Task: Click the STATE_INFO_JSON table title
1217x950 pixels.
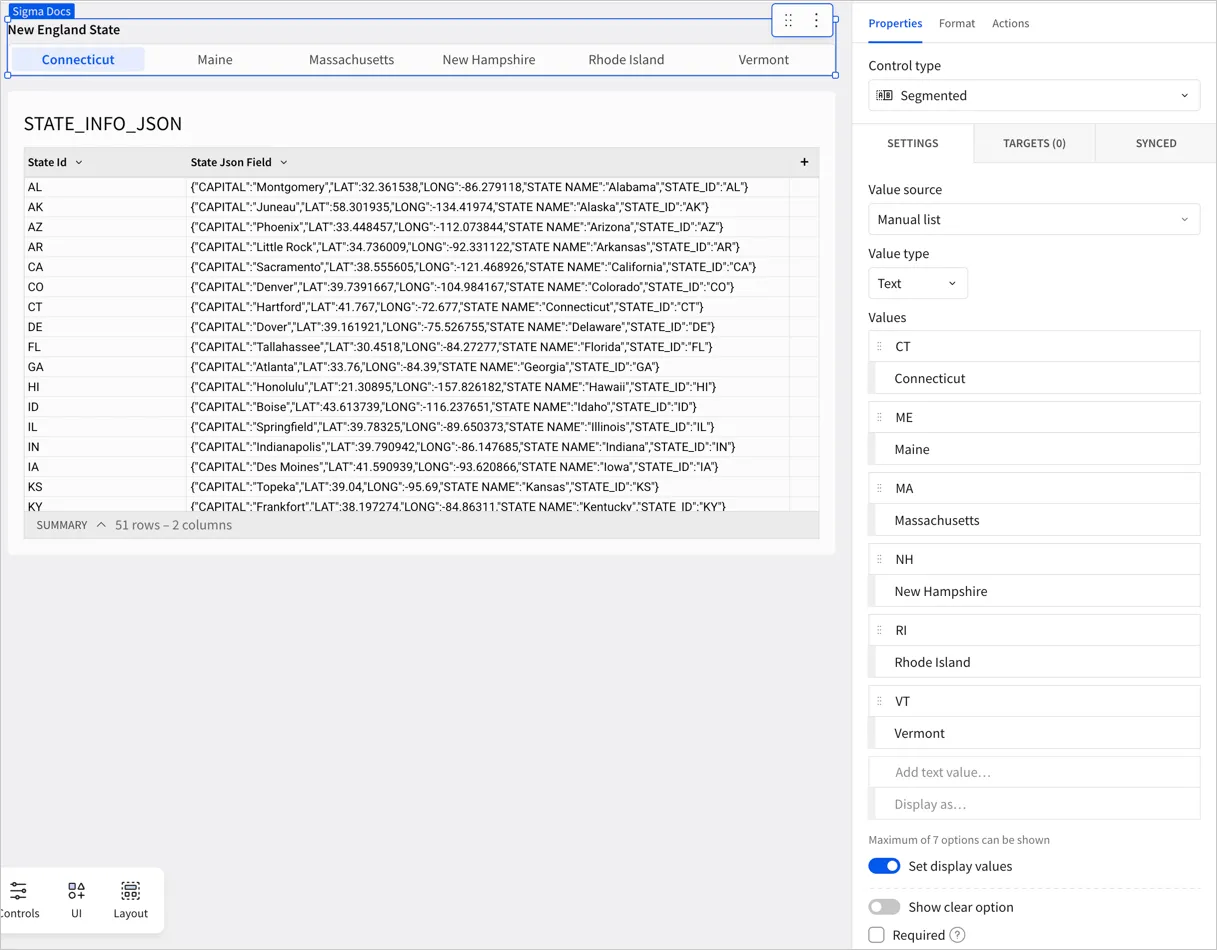Action: 103,124
